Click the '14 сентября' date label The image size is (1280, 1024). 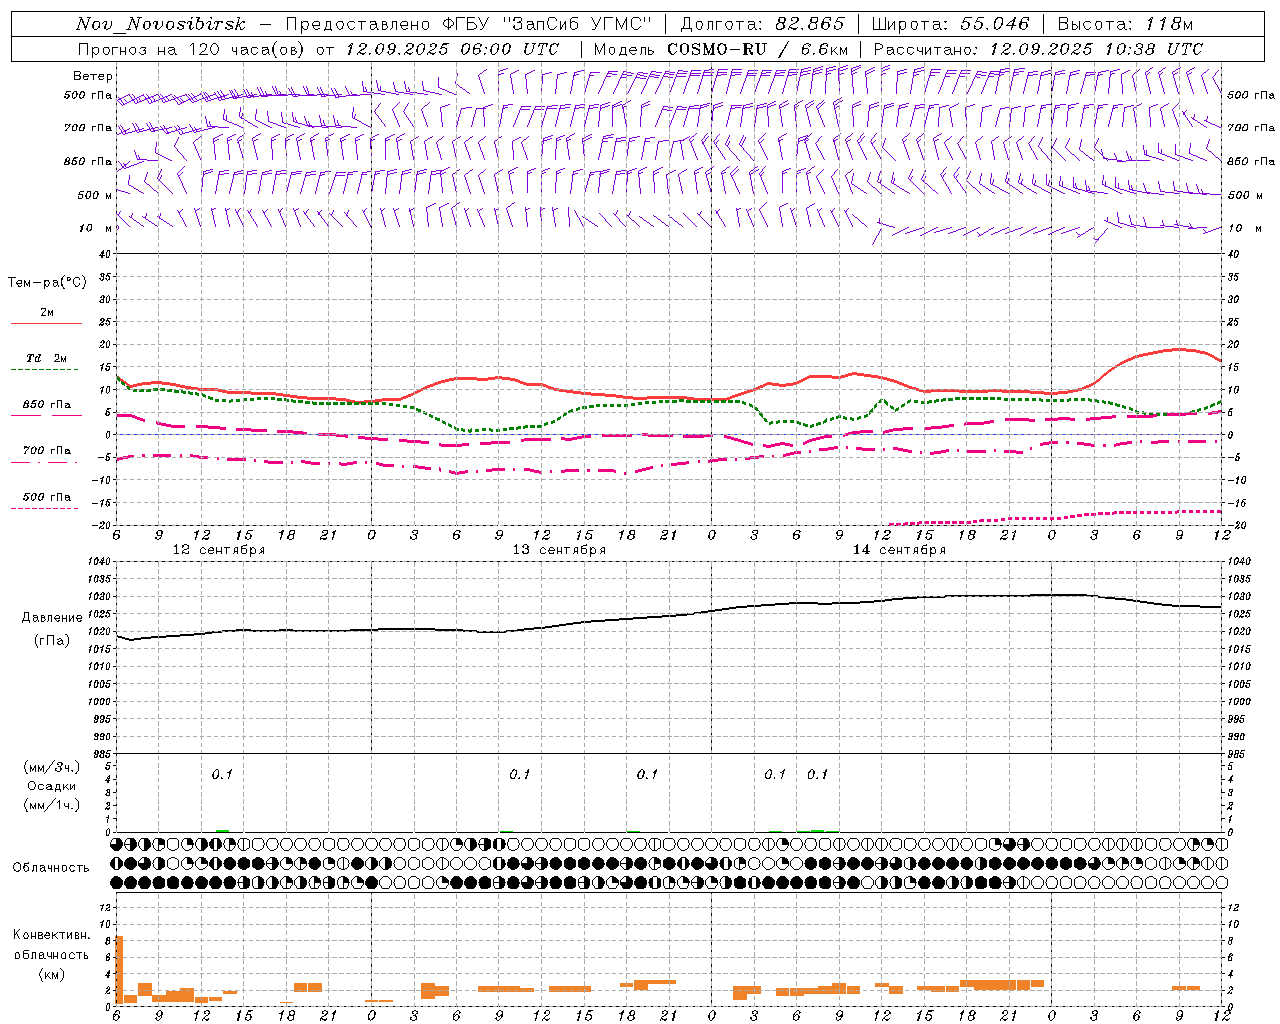pos(899,550)
